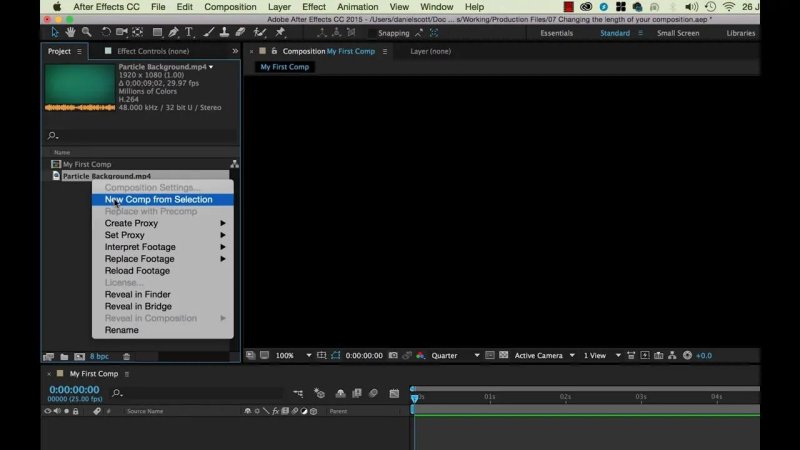Click the +0.0 exposure value

click(704, 356)
